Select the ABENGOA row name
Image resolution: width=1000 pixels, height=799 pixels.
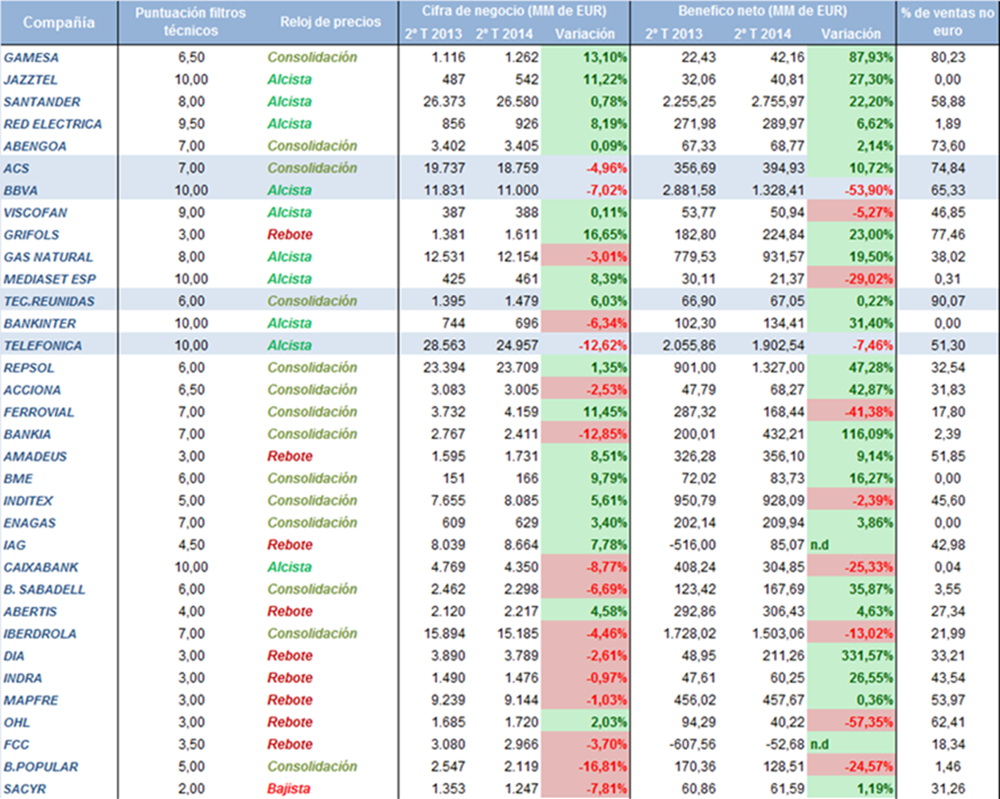35,146
